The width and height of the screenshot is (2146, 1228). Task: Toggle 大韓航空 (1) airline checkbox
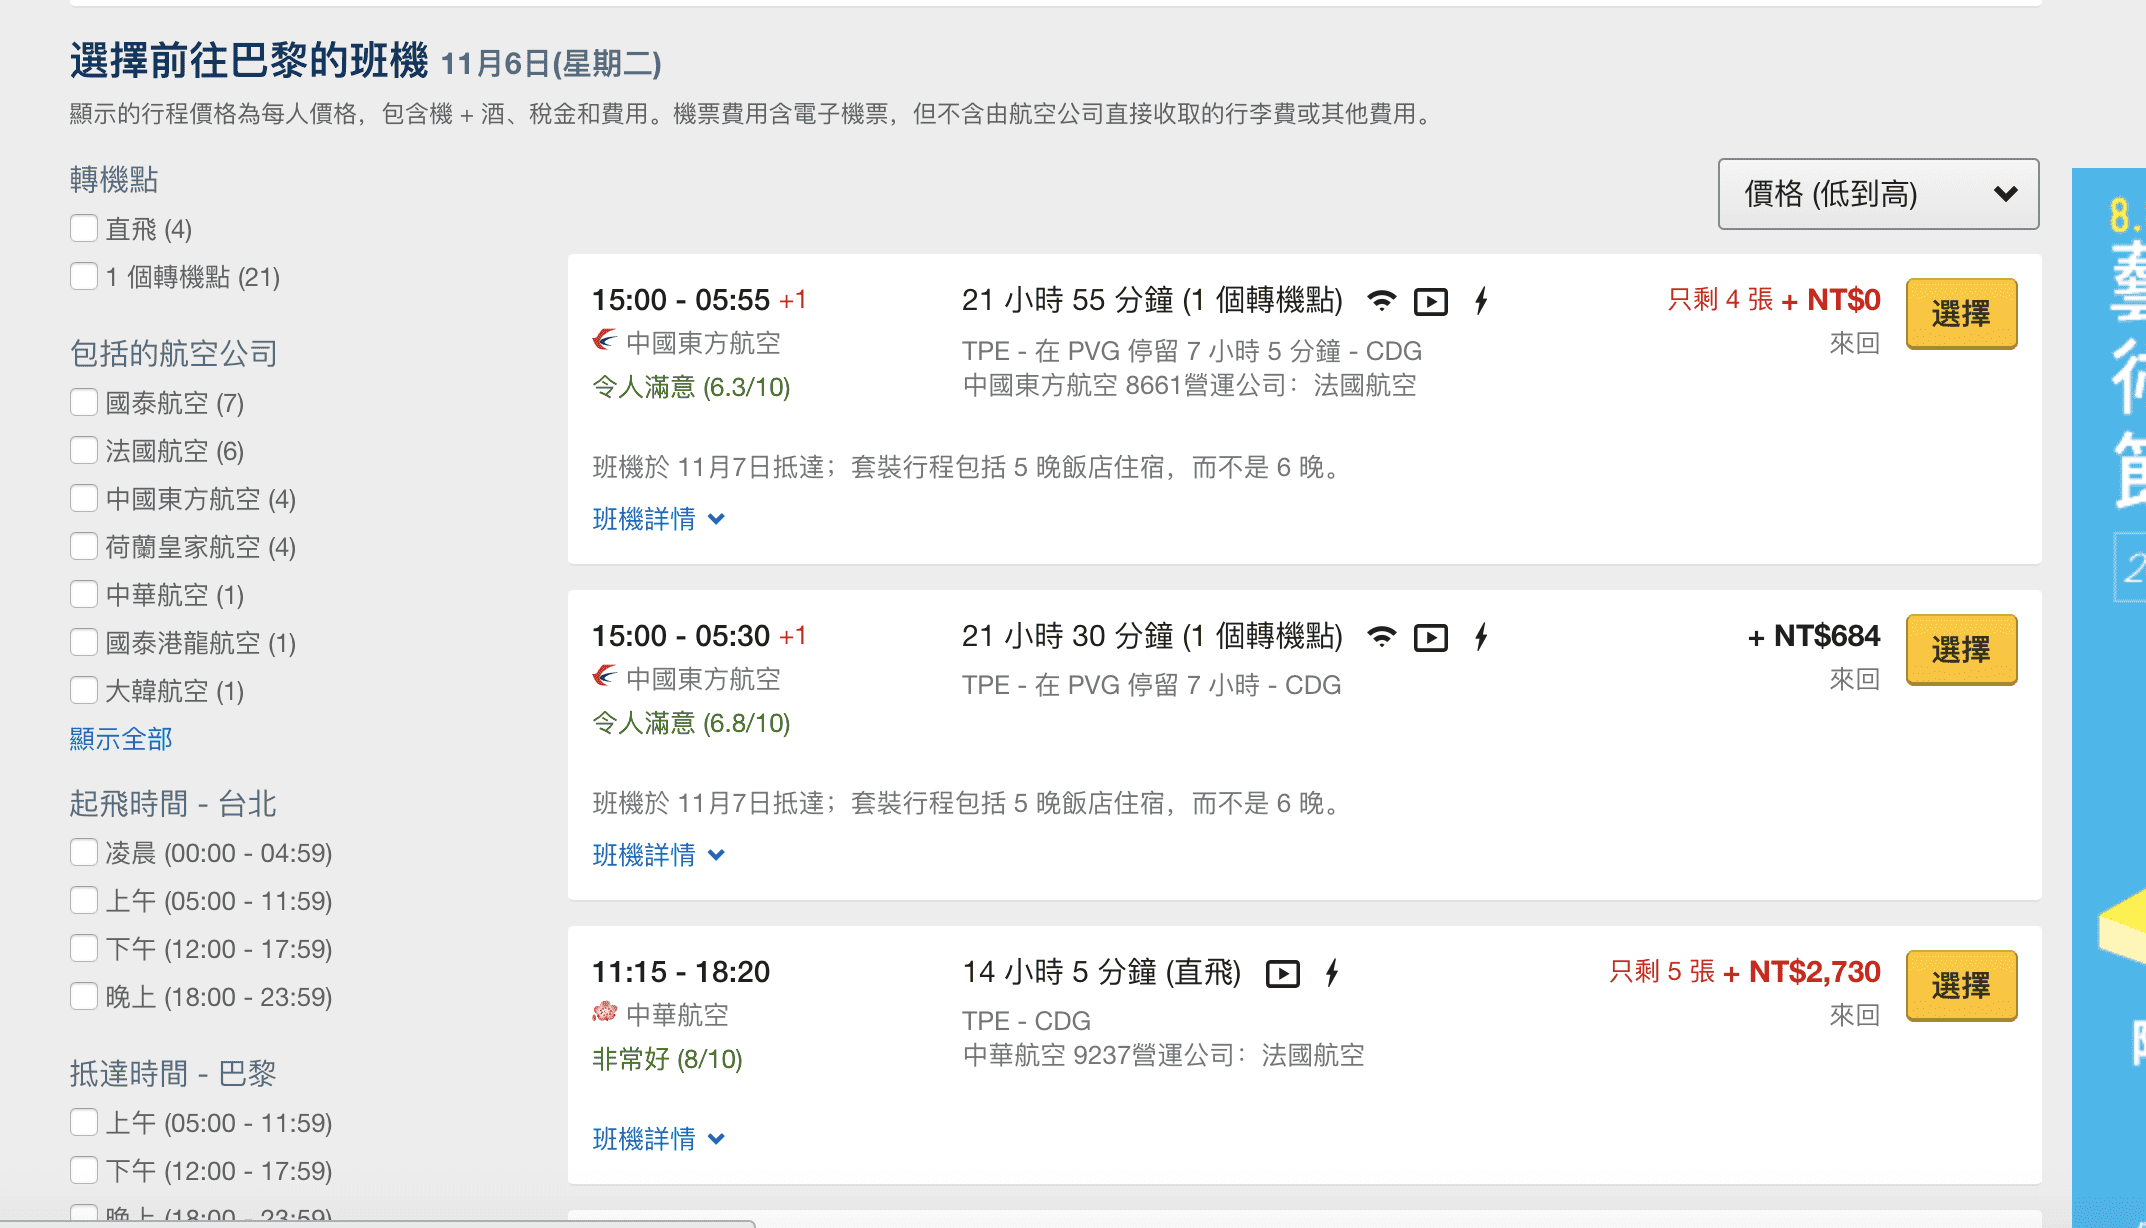pos(84,690)
